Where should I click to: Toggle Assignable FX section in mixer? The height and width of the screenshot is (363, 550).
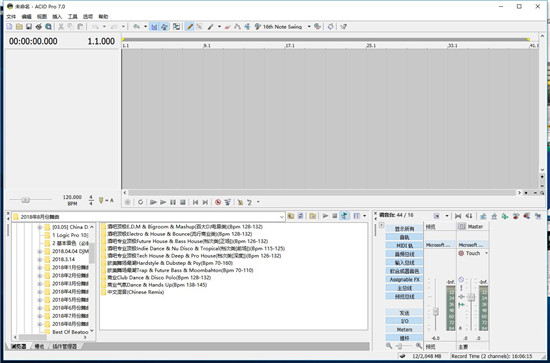coord(404,280)
